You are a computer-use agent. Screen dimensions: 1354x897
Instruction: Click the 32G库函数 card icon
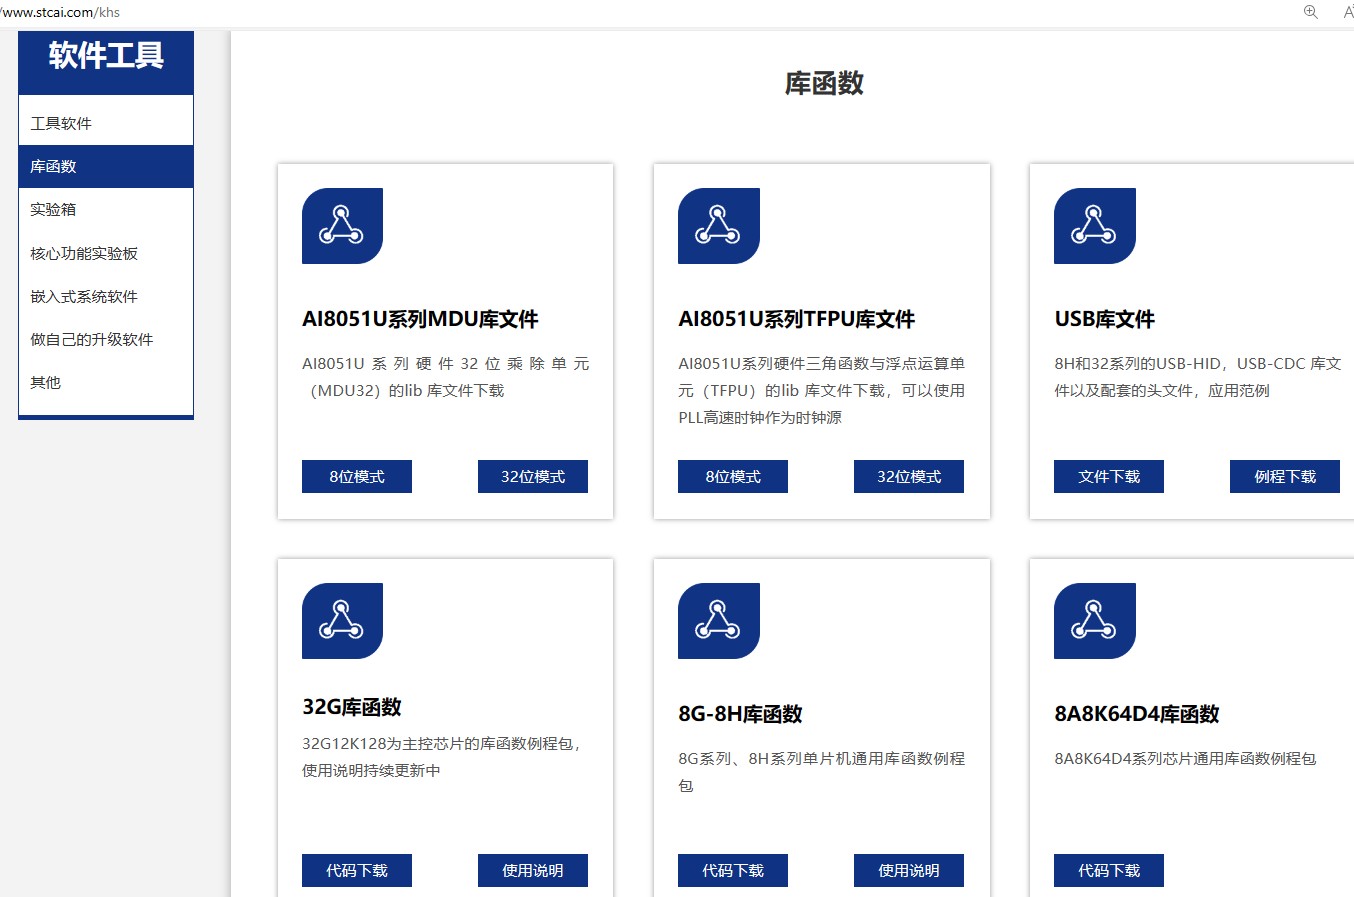342,621
